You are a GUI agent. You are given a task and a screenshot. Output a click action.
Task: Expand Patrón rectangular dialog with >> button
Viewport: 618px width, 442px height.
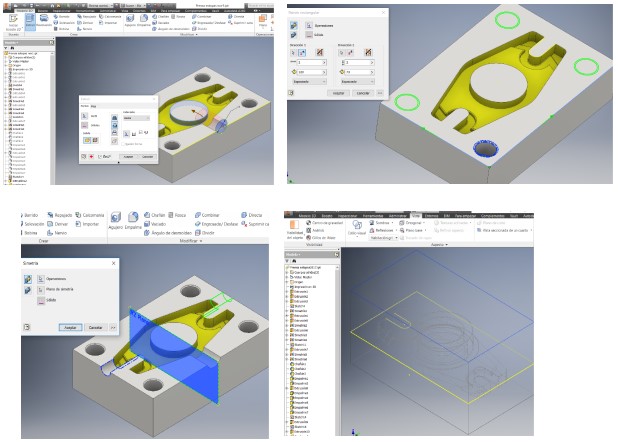(x=380, y=93)
